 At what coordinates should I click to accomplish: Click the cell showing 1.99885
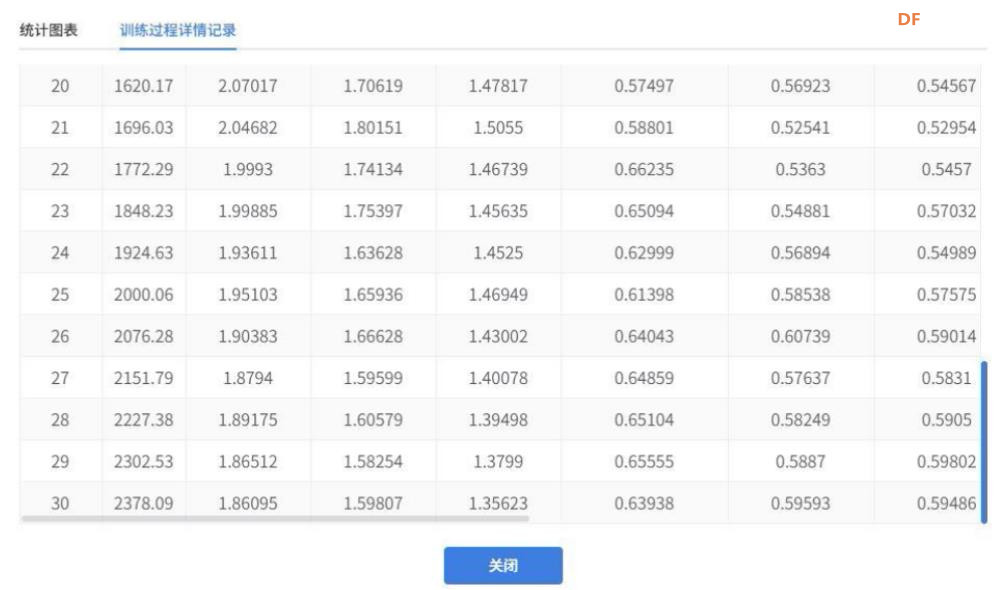[x=248, y=211]
